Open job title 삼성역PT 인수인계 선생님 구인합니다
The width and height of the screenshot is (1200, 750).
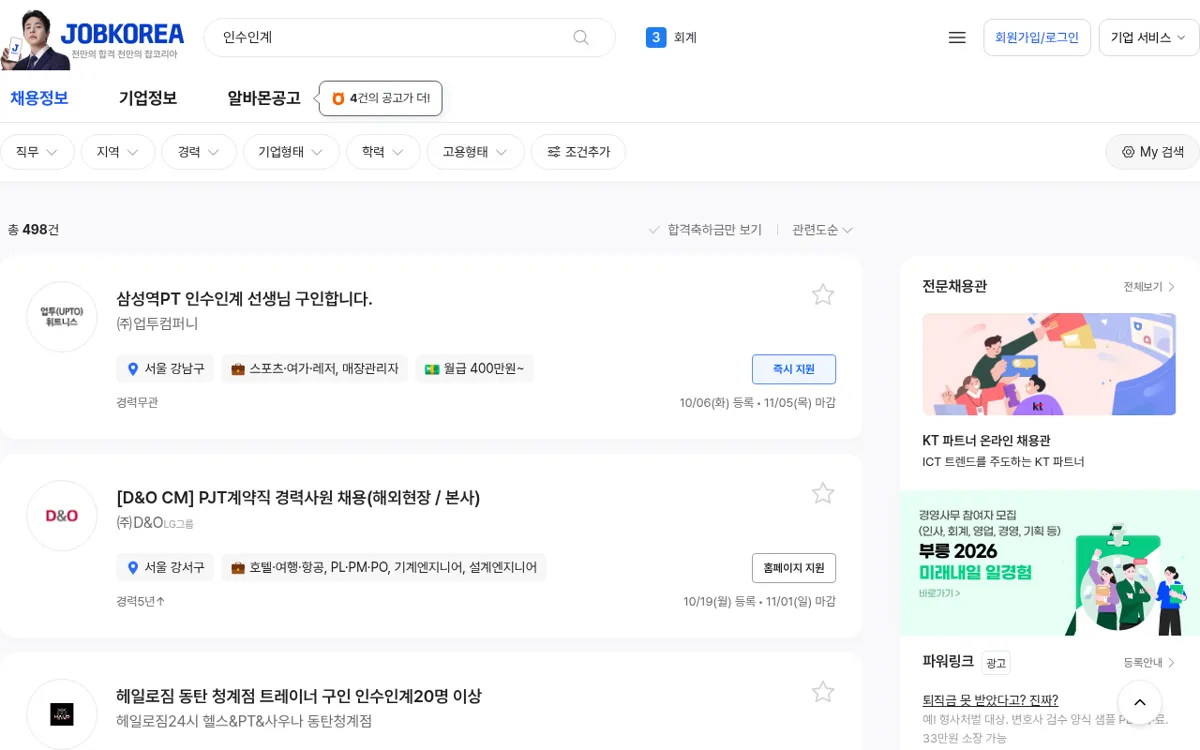click(244, 299)
